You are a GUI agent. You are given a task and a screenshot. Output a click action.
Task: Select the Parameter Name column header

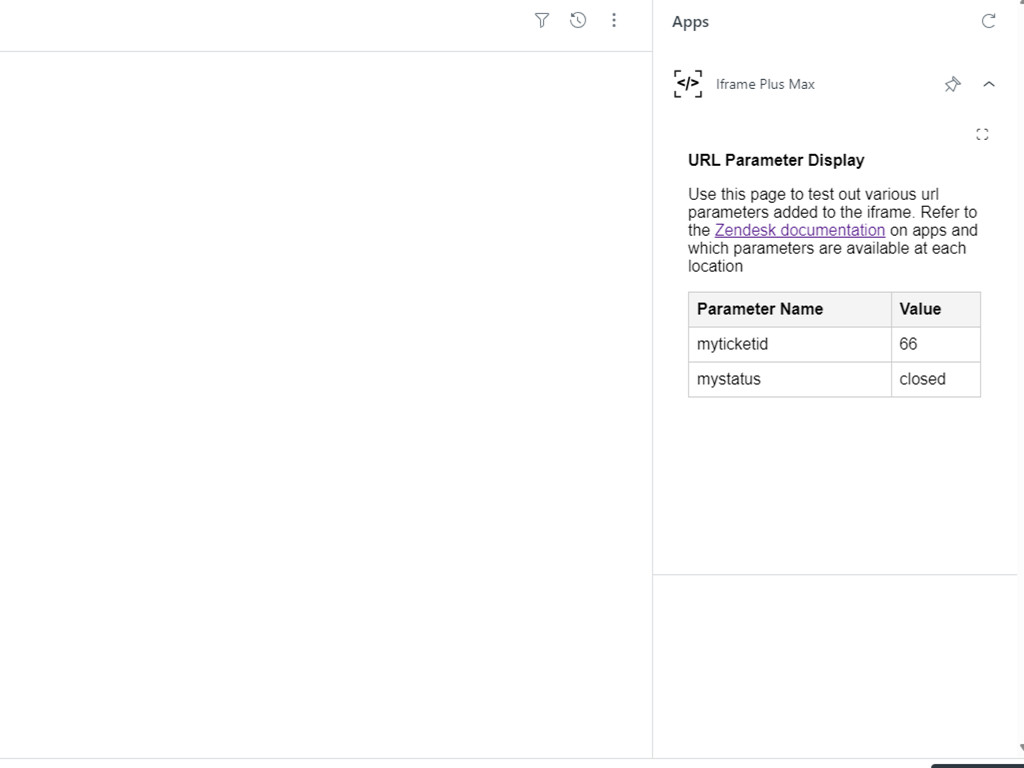tap(760, 309)
